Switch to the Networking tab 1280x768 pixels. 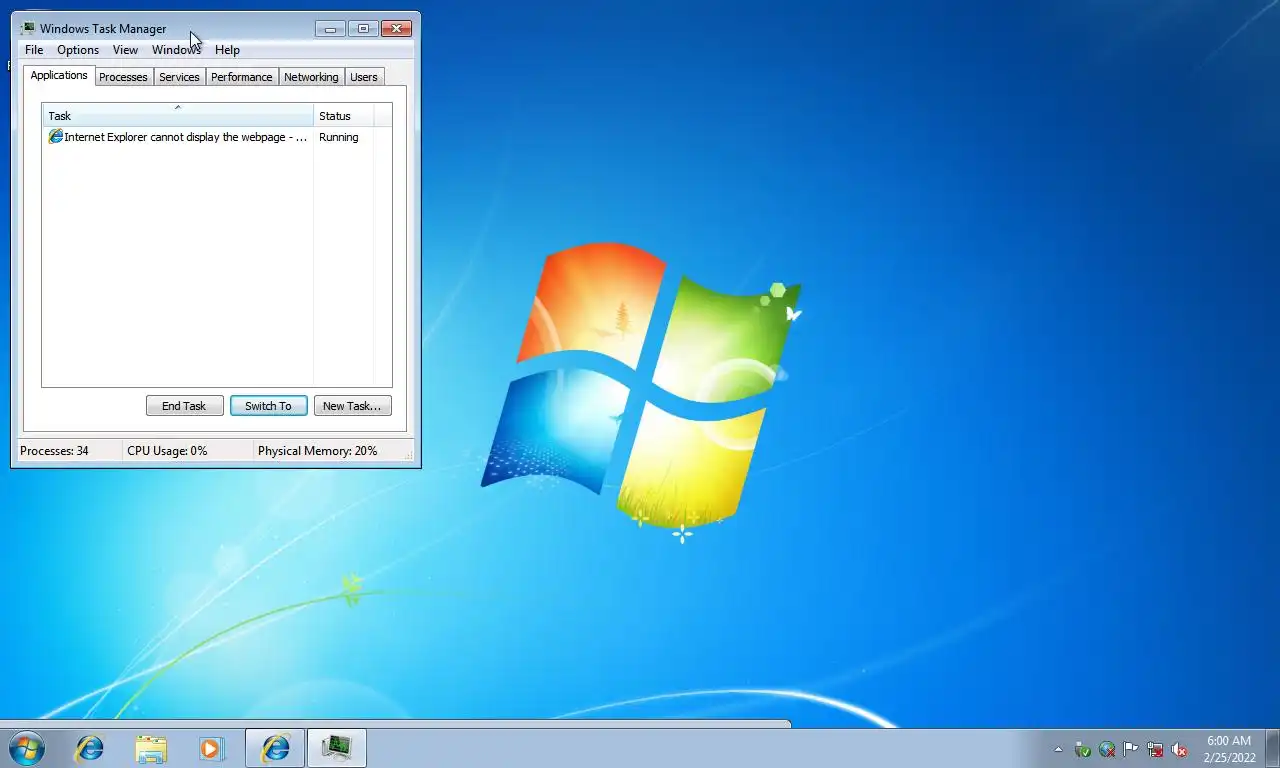tap(311, 77)
